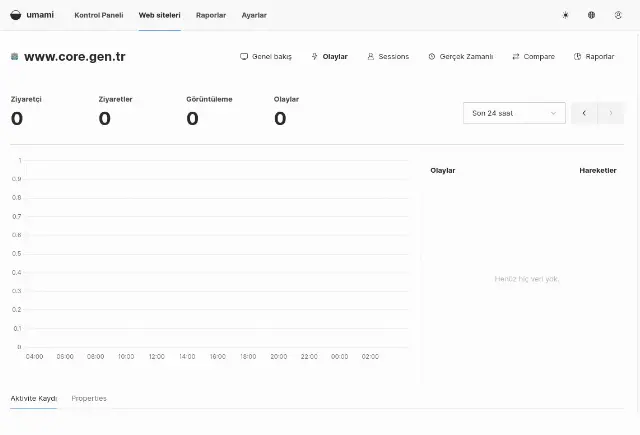Click the Ziyaretçi metric value
Screen dimensions: 640x435
tap(17, 119)
